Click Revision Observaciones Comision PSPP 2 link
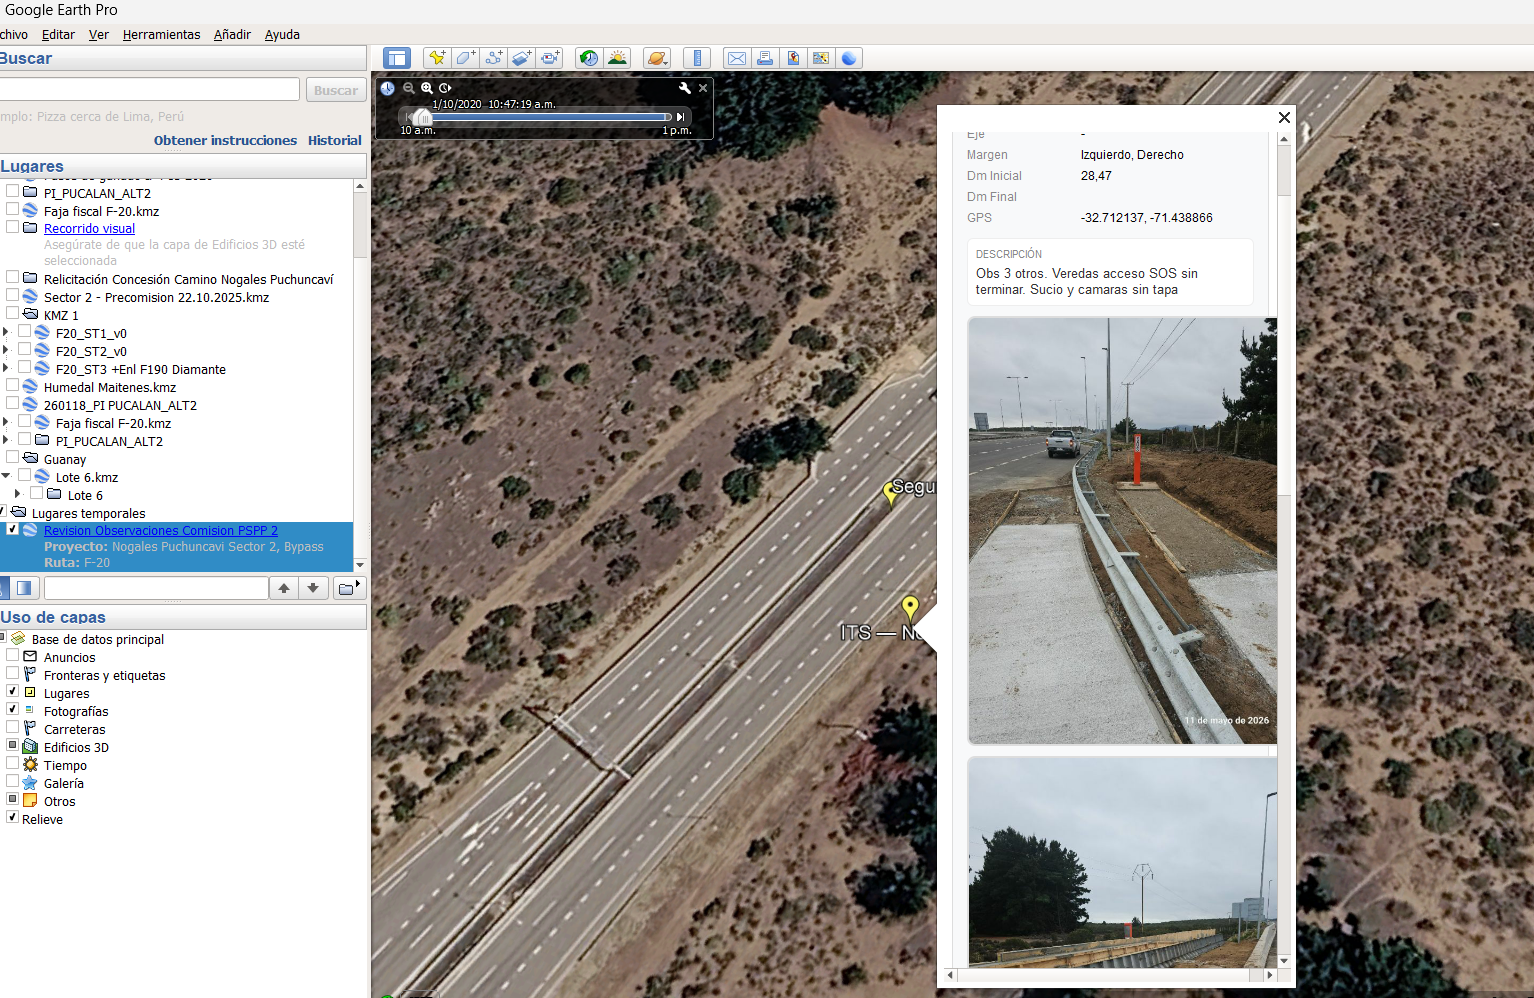This screenshot has height=998, width=1534. click(161, 530)
